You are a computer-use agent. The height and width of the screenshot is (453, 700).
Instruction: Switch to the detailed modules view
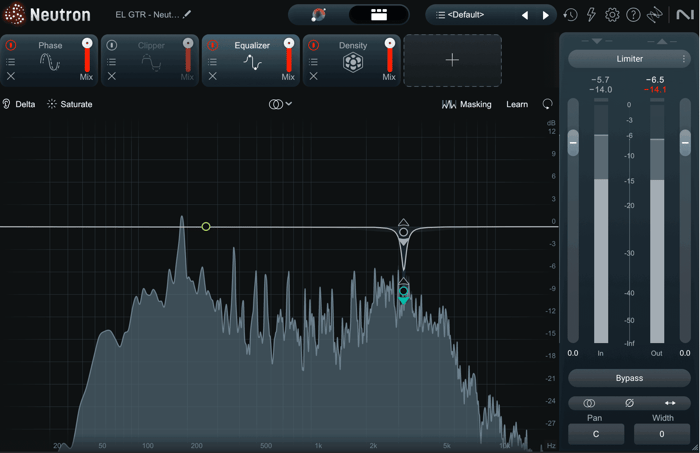tap(379, 14)
